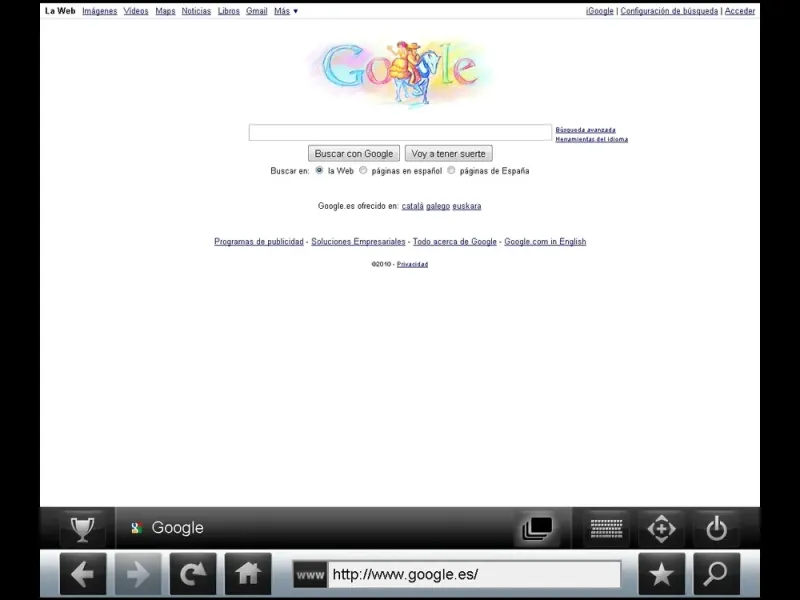This screenshot has width=800, height=600.
Task: Focus the Google search input field
Action: (400, 133)
